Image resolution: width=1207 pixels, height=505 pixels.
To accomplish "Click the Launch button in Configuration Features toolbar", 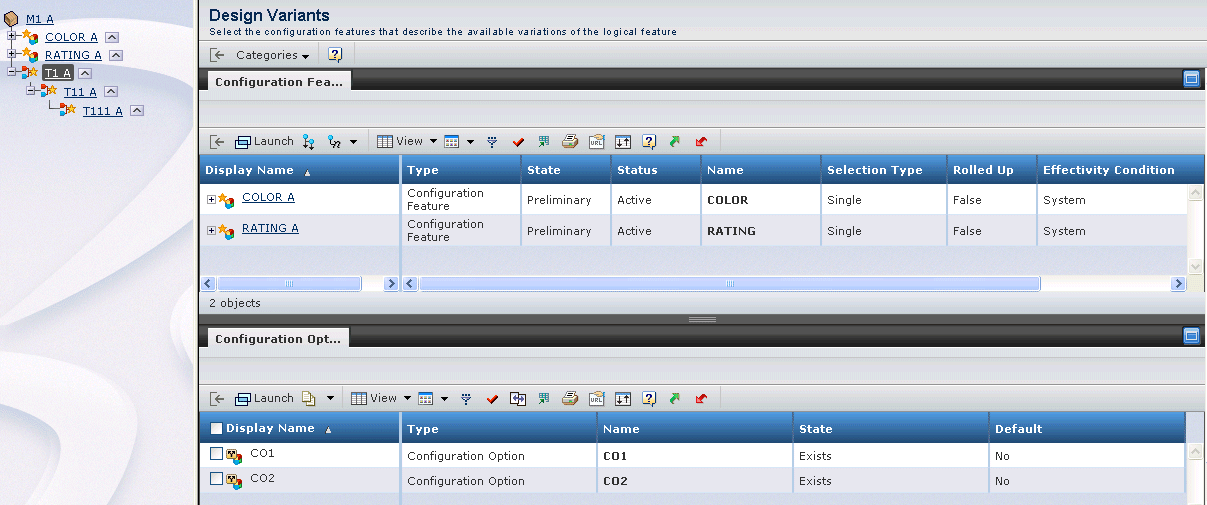I will tap(264, 141).
